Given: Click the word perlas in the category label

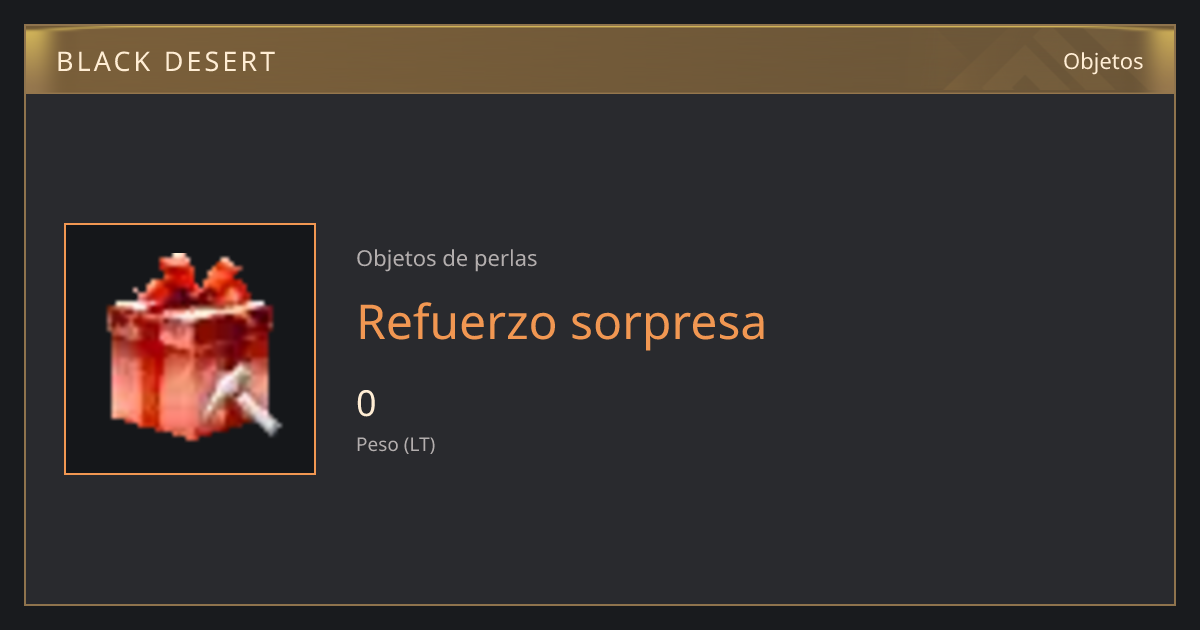Looking at the screenshot, I should coord(508,259).
